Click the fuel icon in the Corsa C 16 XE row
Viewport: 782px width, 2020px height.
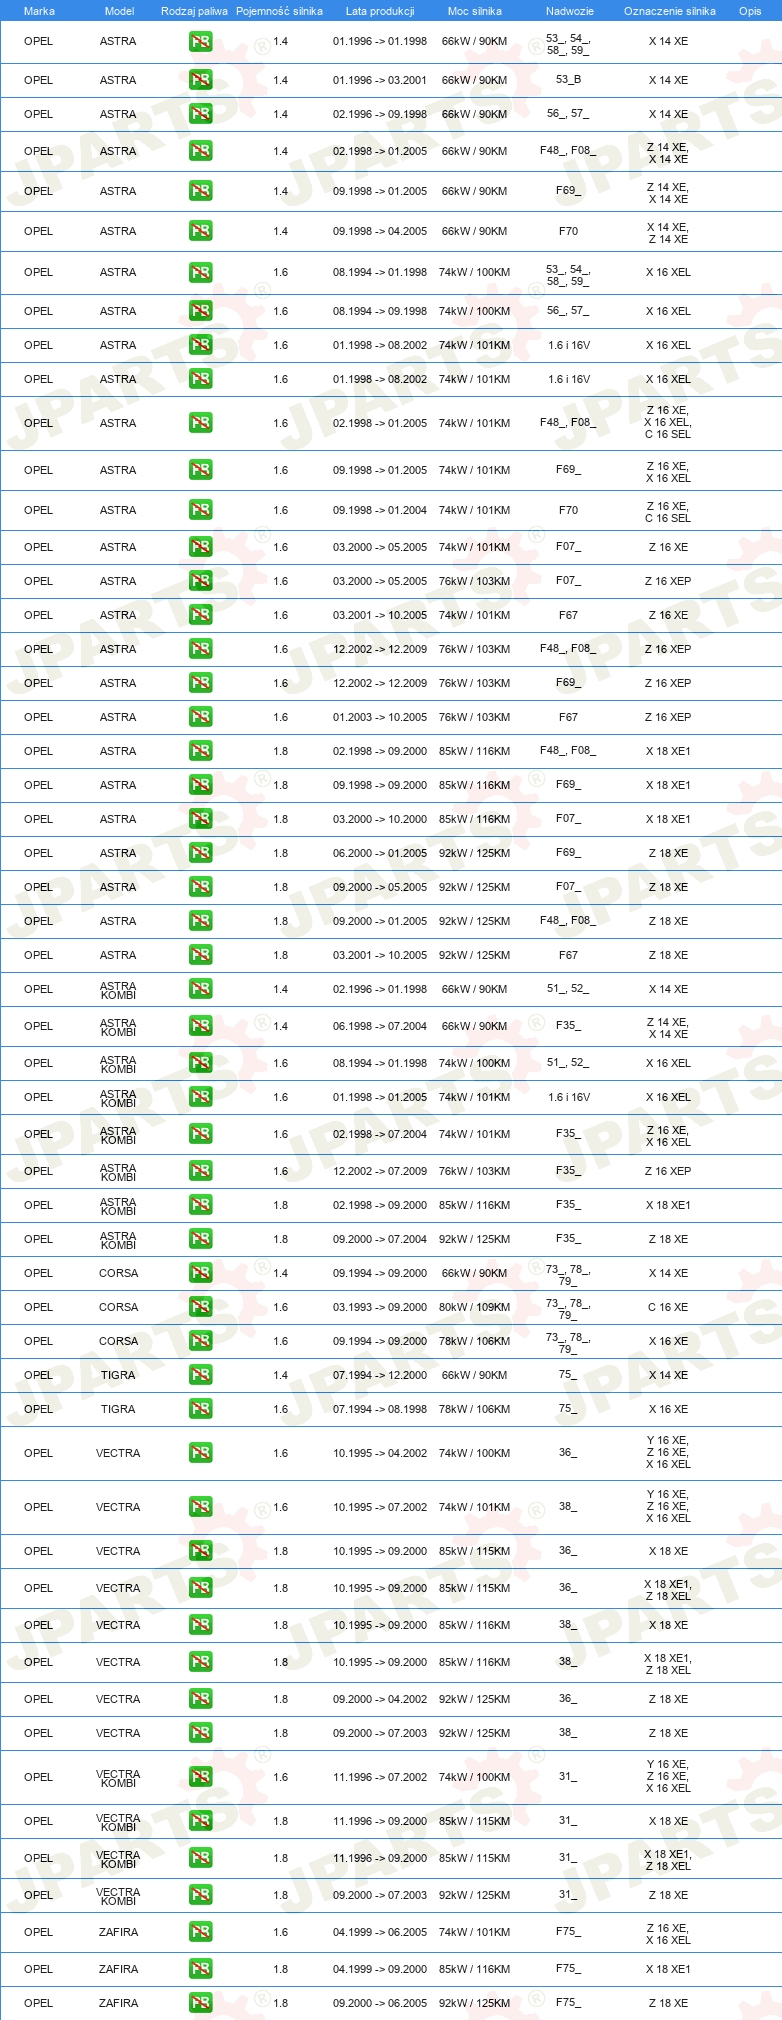(x=200, y=1307)
